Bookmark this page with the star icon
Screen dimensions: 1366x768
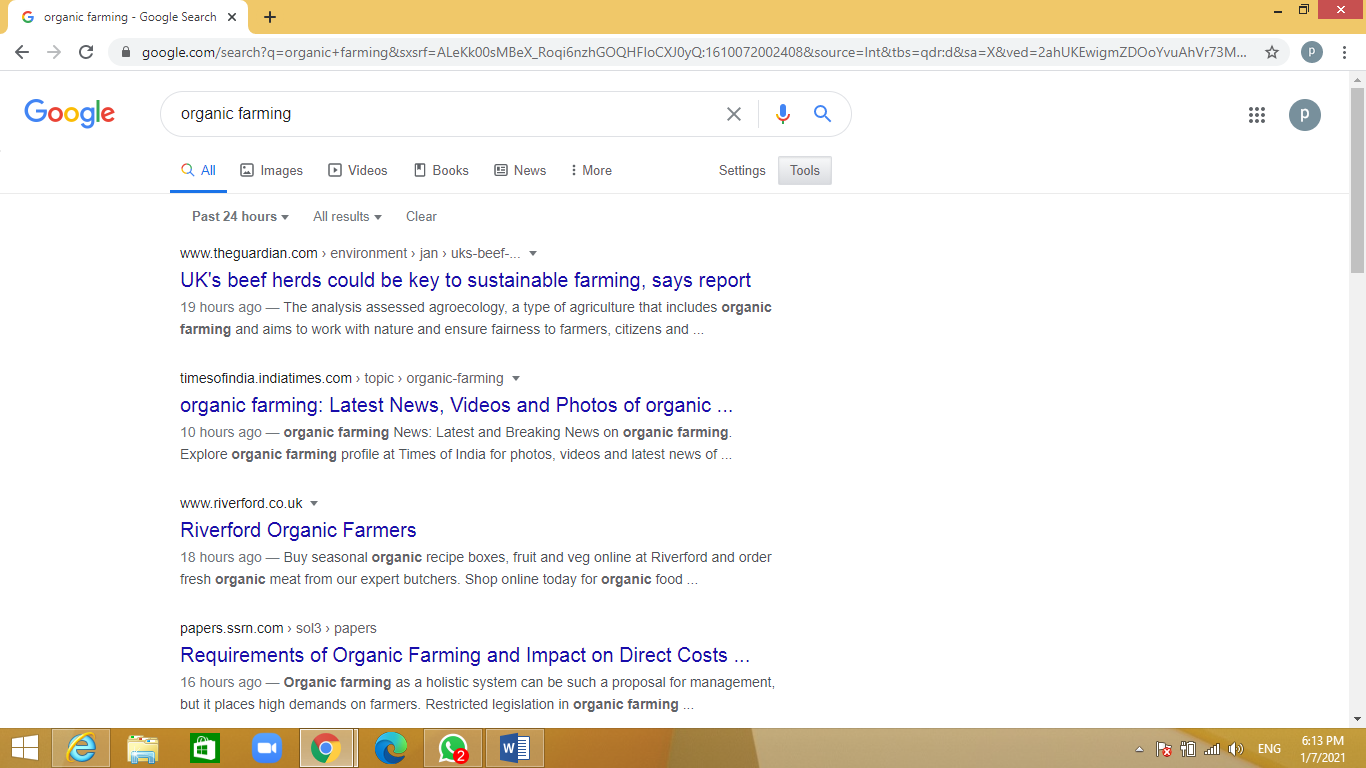click(x=1272, y=52)
